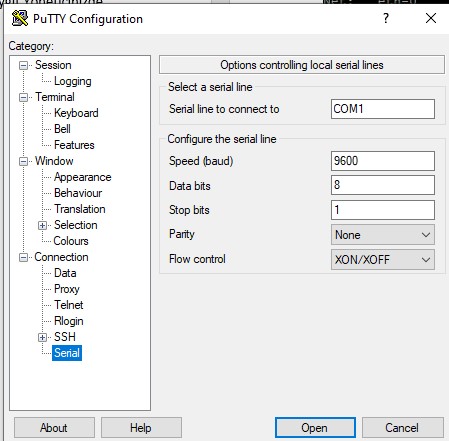Select the Colours category
The image size is (449, 441).
(71, 241)
